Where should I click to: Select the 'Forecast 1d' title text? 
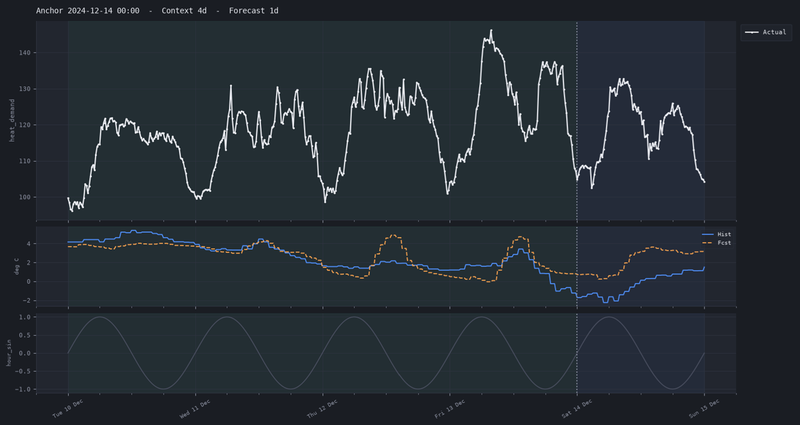tap(254, 11)
